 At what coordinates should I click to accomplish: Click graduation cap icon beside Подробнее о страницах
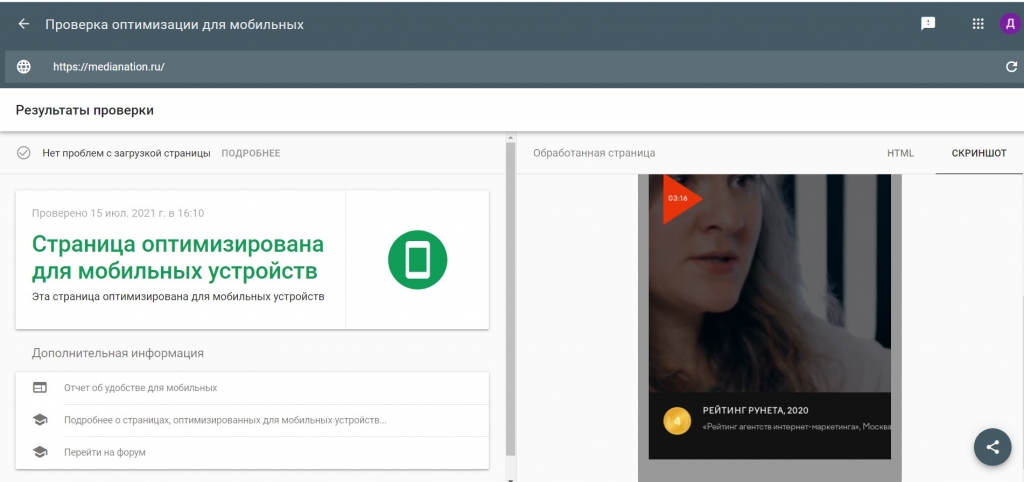tap(40, 420)
